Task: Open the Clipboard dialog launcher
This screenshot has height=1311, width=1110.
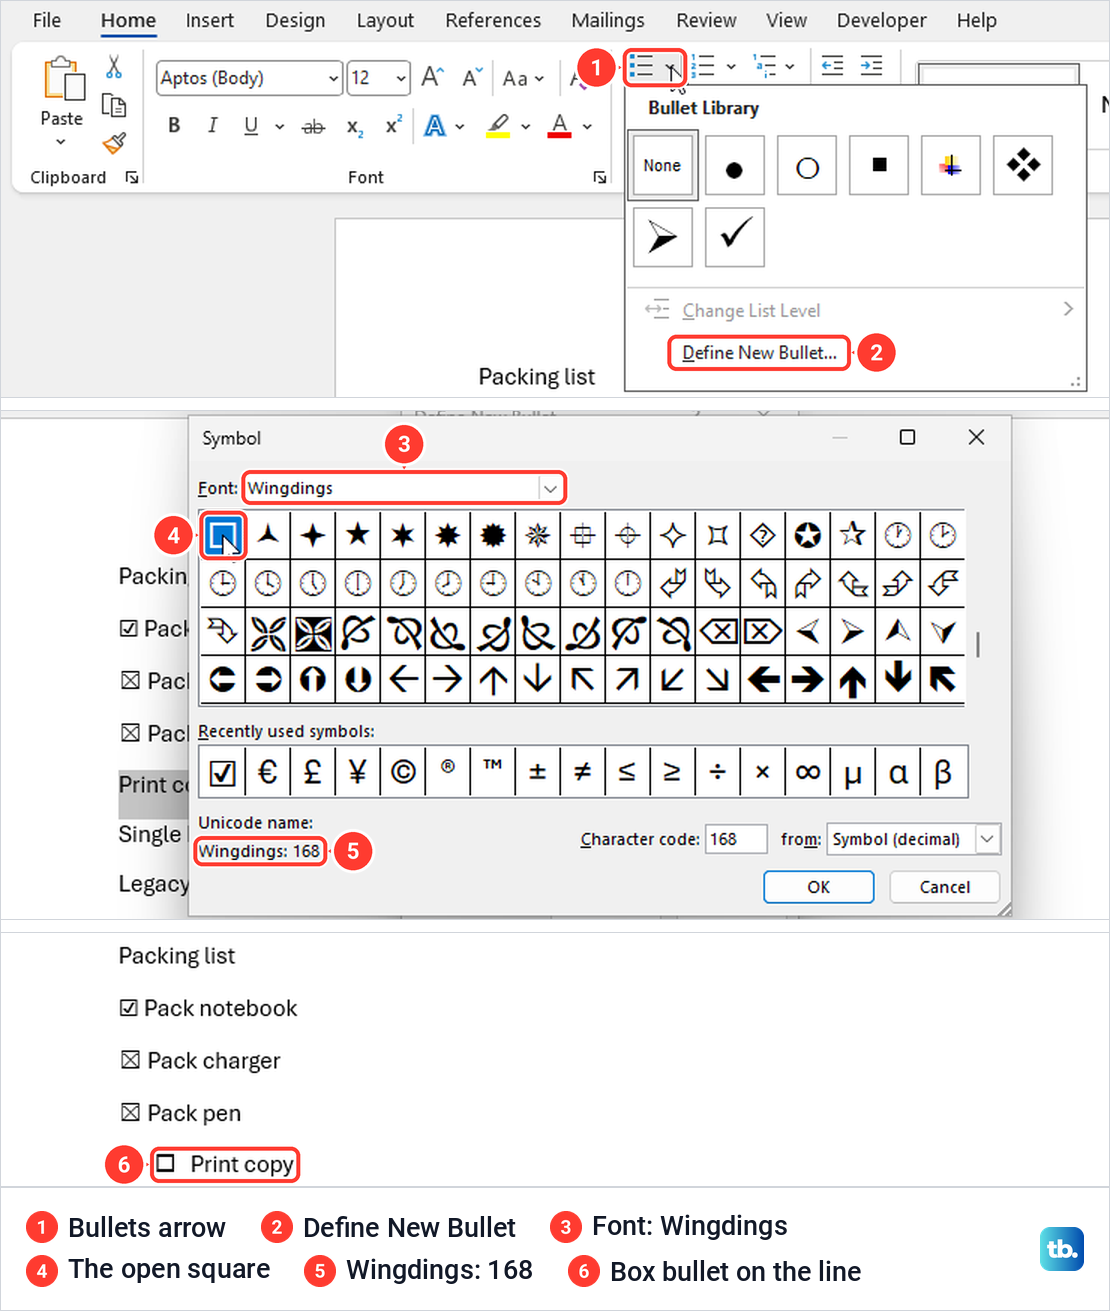Action: coord(131,177)
